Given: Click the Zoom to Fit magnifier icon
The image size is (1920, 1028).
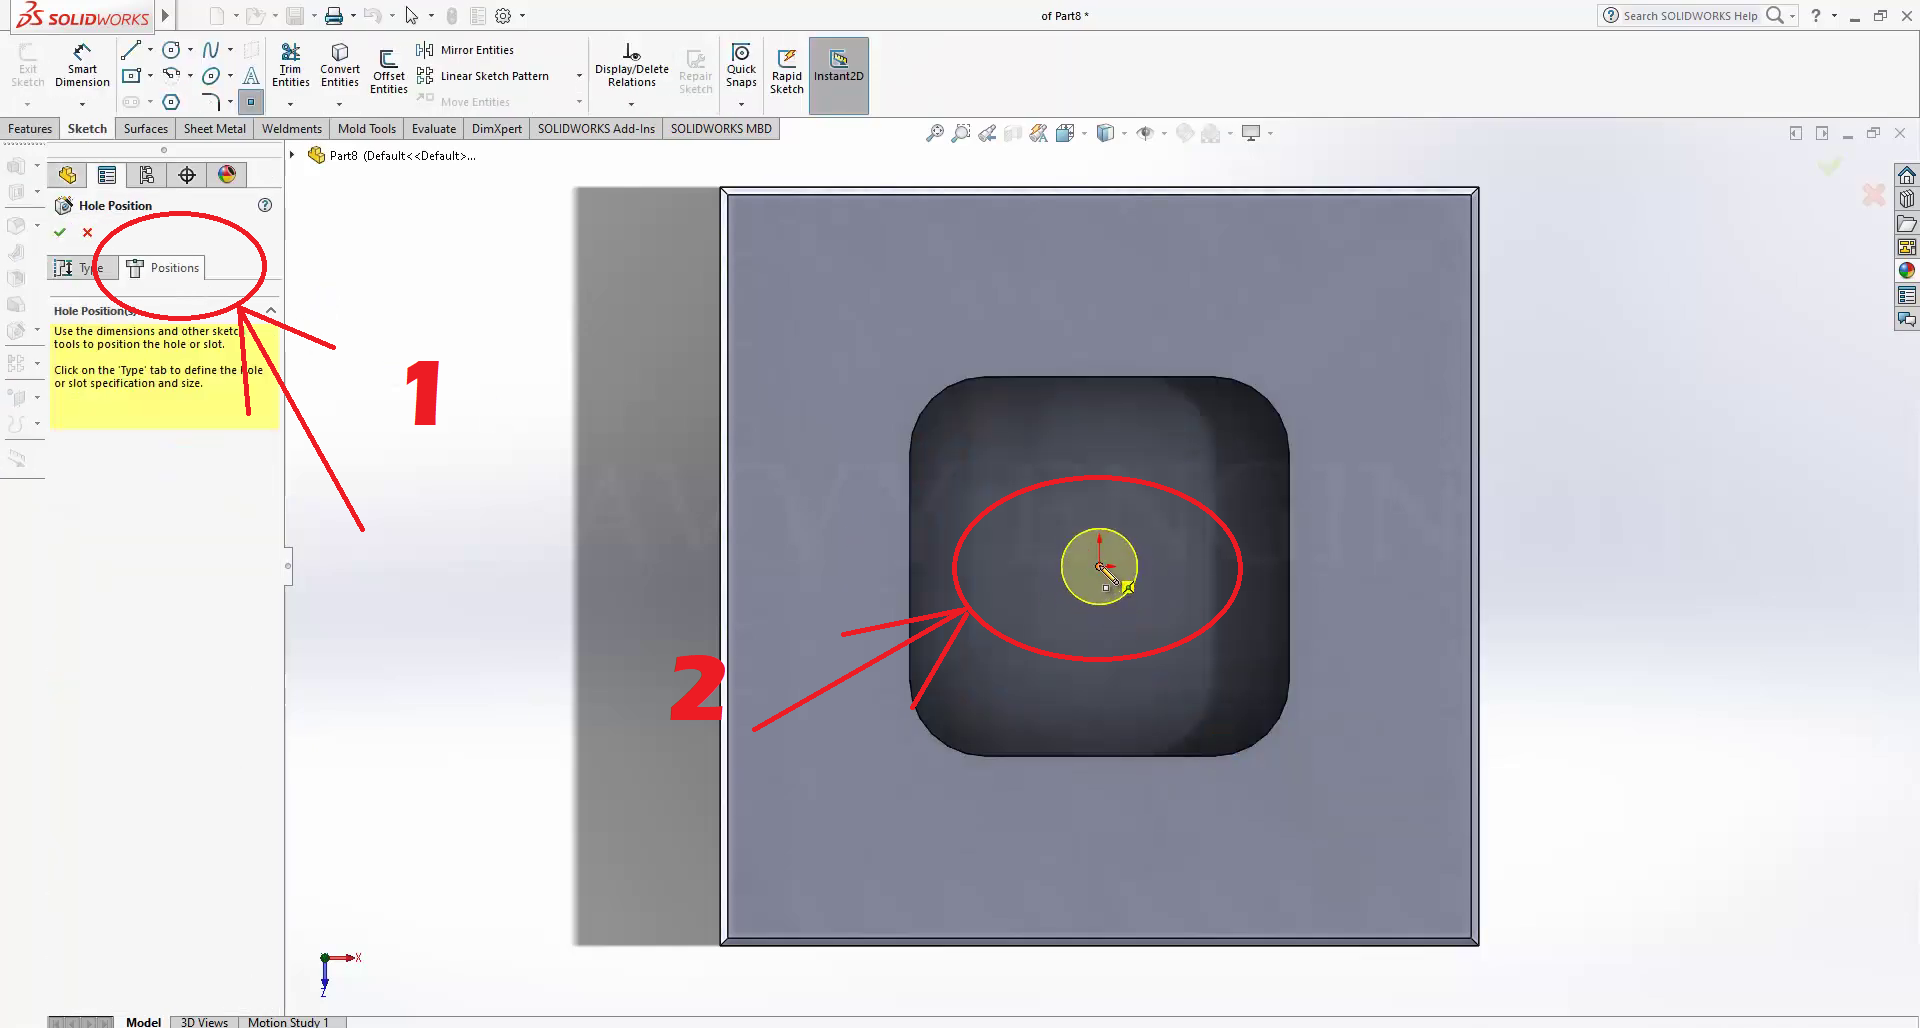Looking at the screenshot, I should tap(934, 133).
